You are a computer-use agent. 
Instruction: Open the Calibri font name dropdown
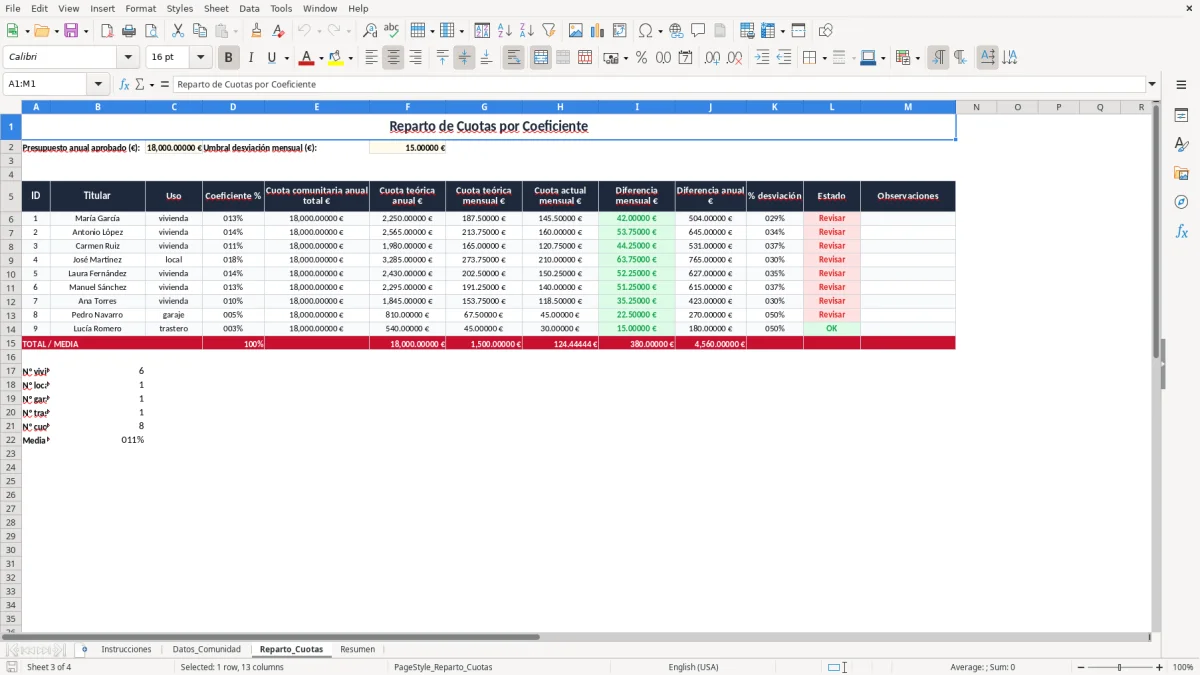tap(127, 58)
